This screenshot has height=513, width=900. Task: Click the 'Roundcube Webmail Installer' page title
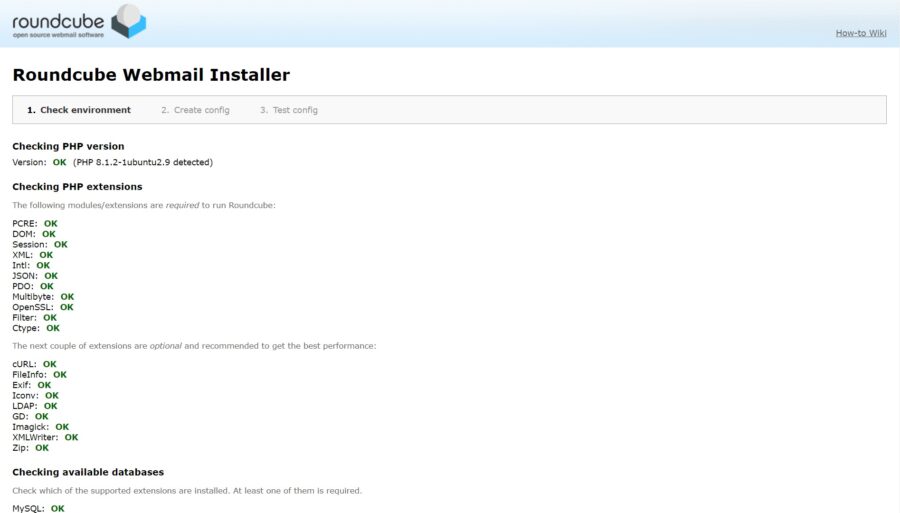[151, 75]
